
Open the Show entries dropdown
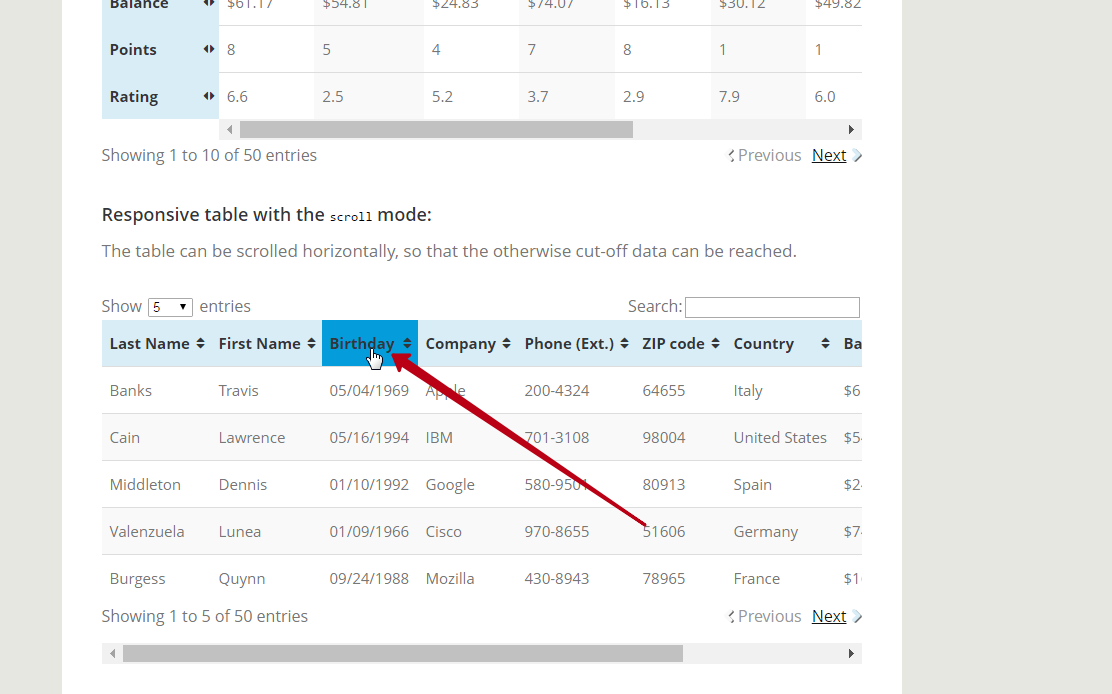click(x=170, y=307)
